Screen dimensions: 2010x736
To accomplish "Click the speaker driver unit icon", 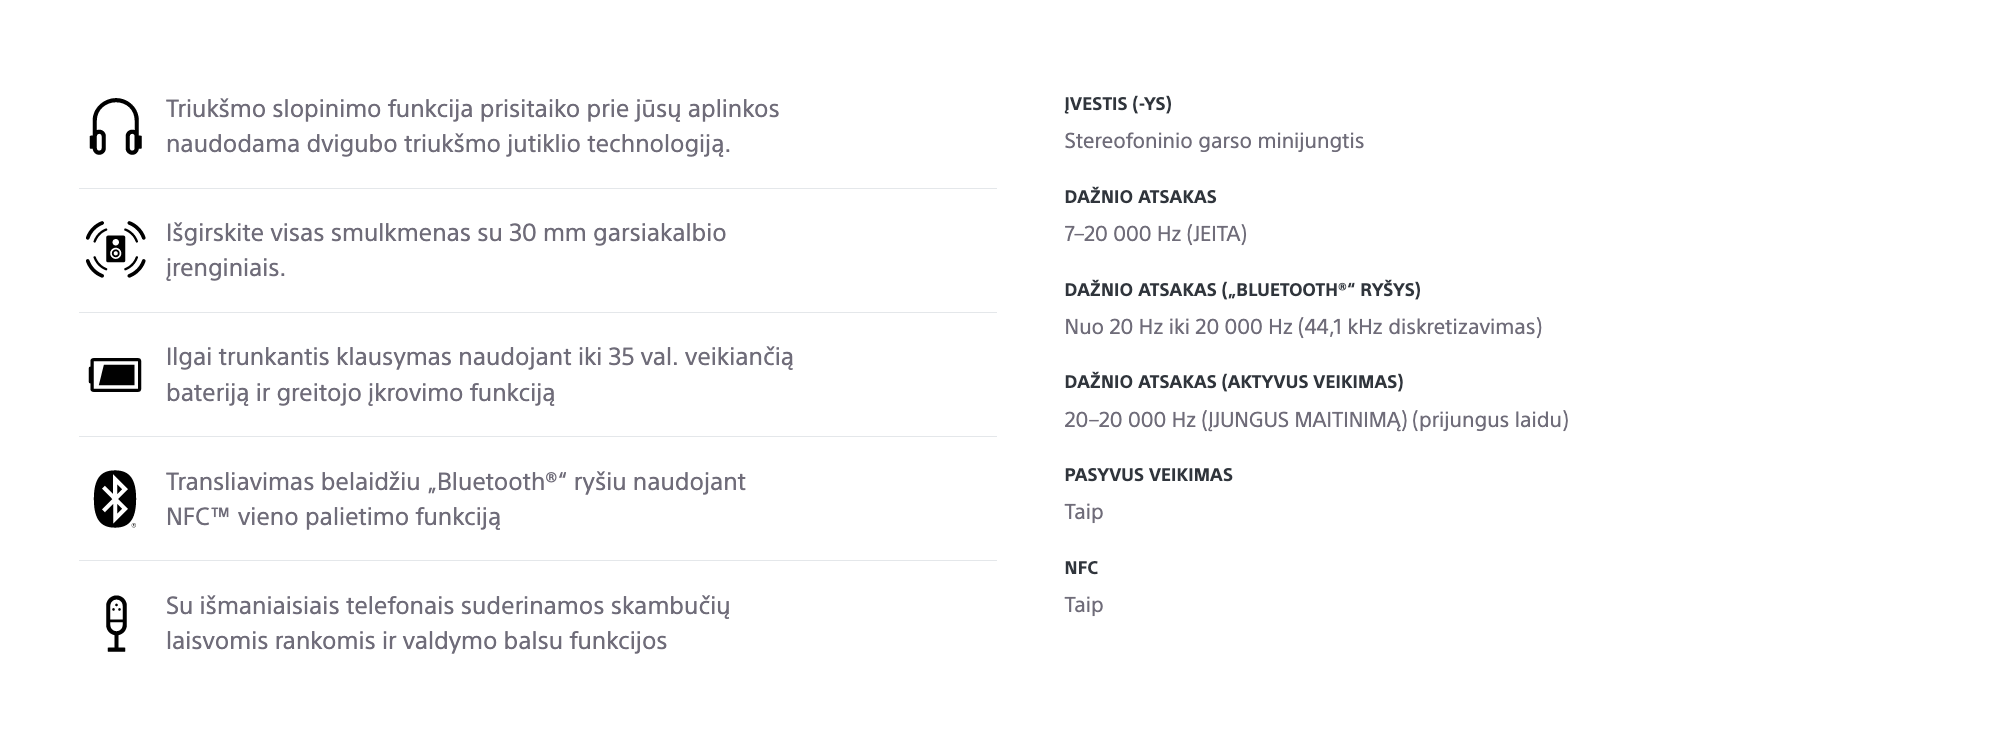I will [116, 249].
